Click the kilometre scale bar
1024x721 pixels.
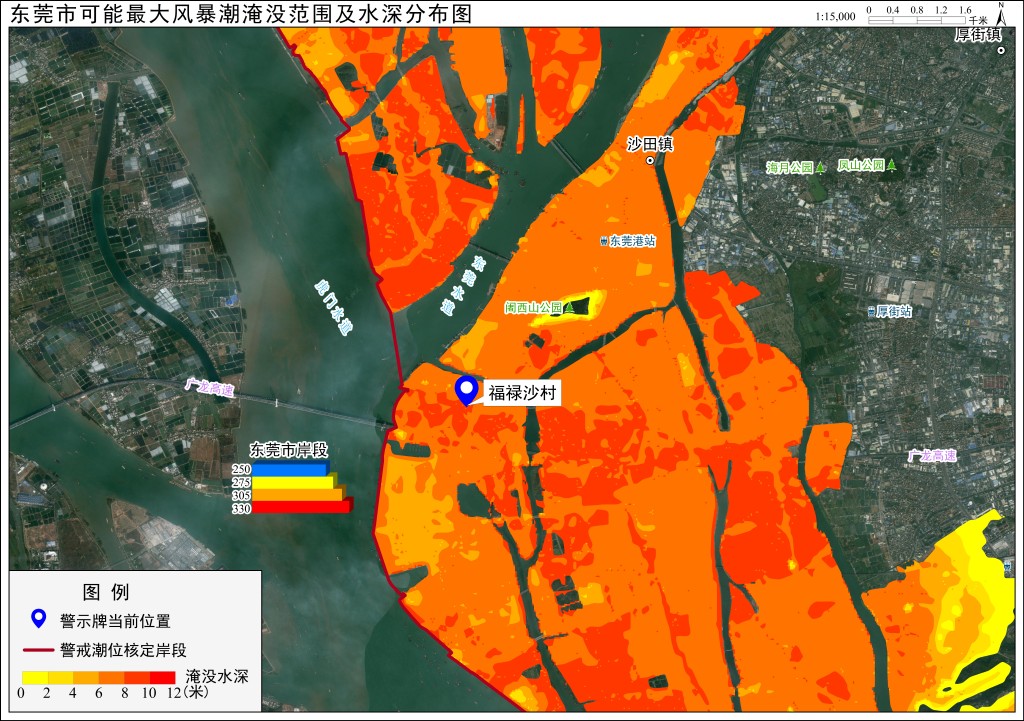[x=917, y=20]
